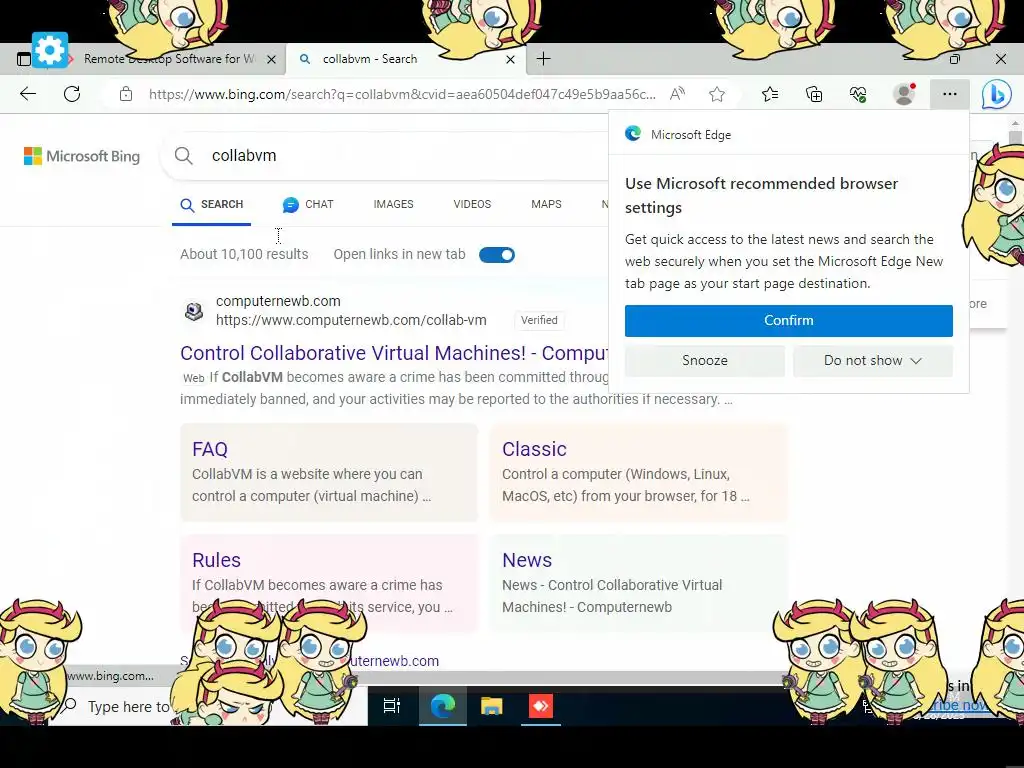Switch to Remote Desktop Software tab
The image size is (1024, 768).
point(168,59)
